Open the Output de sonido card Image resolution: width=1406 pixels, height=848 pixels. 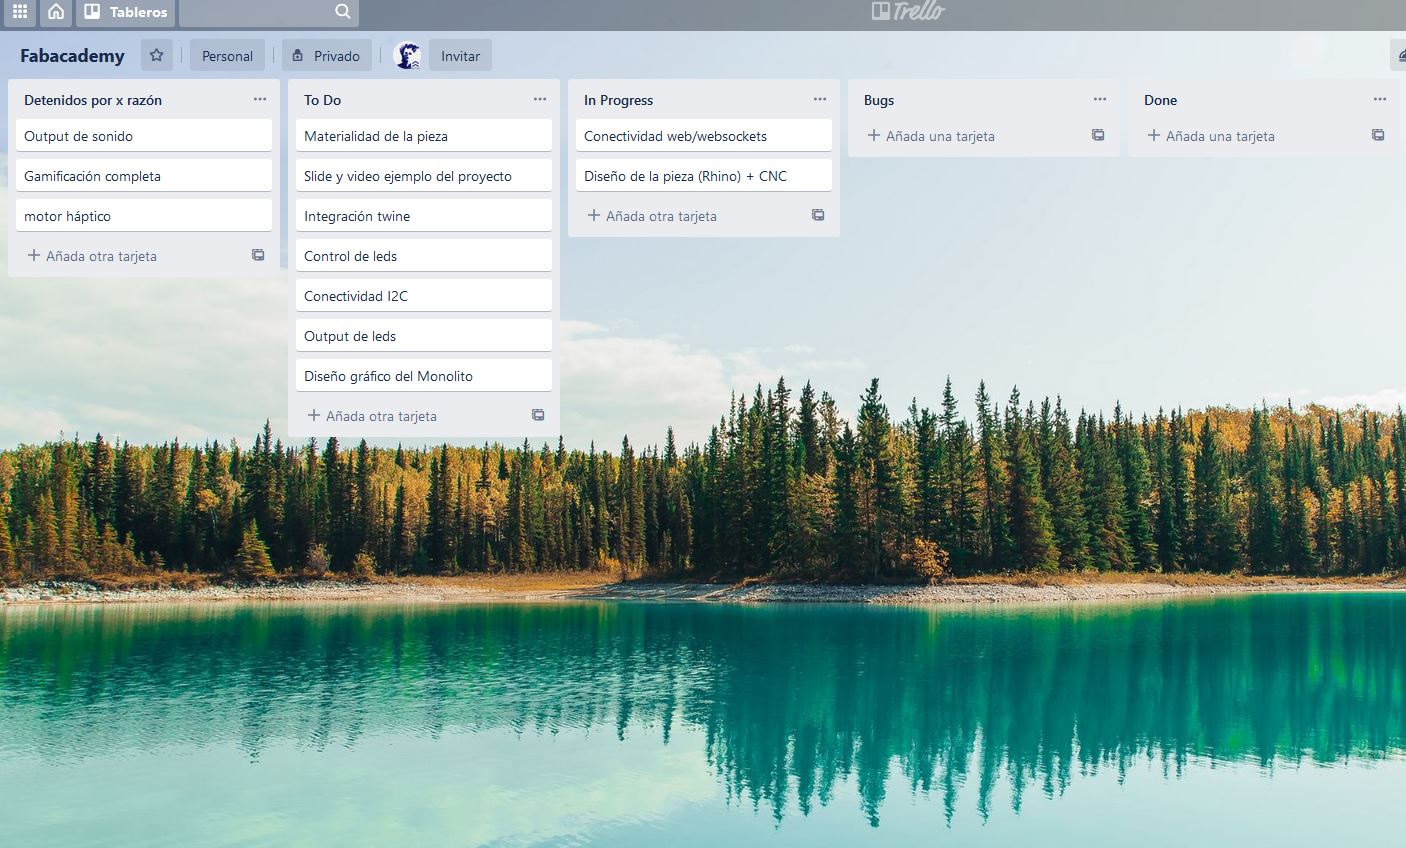pos(144,136)
